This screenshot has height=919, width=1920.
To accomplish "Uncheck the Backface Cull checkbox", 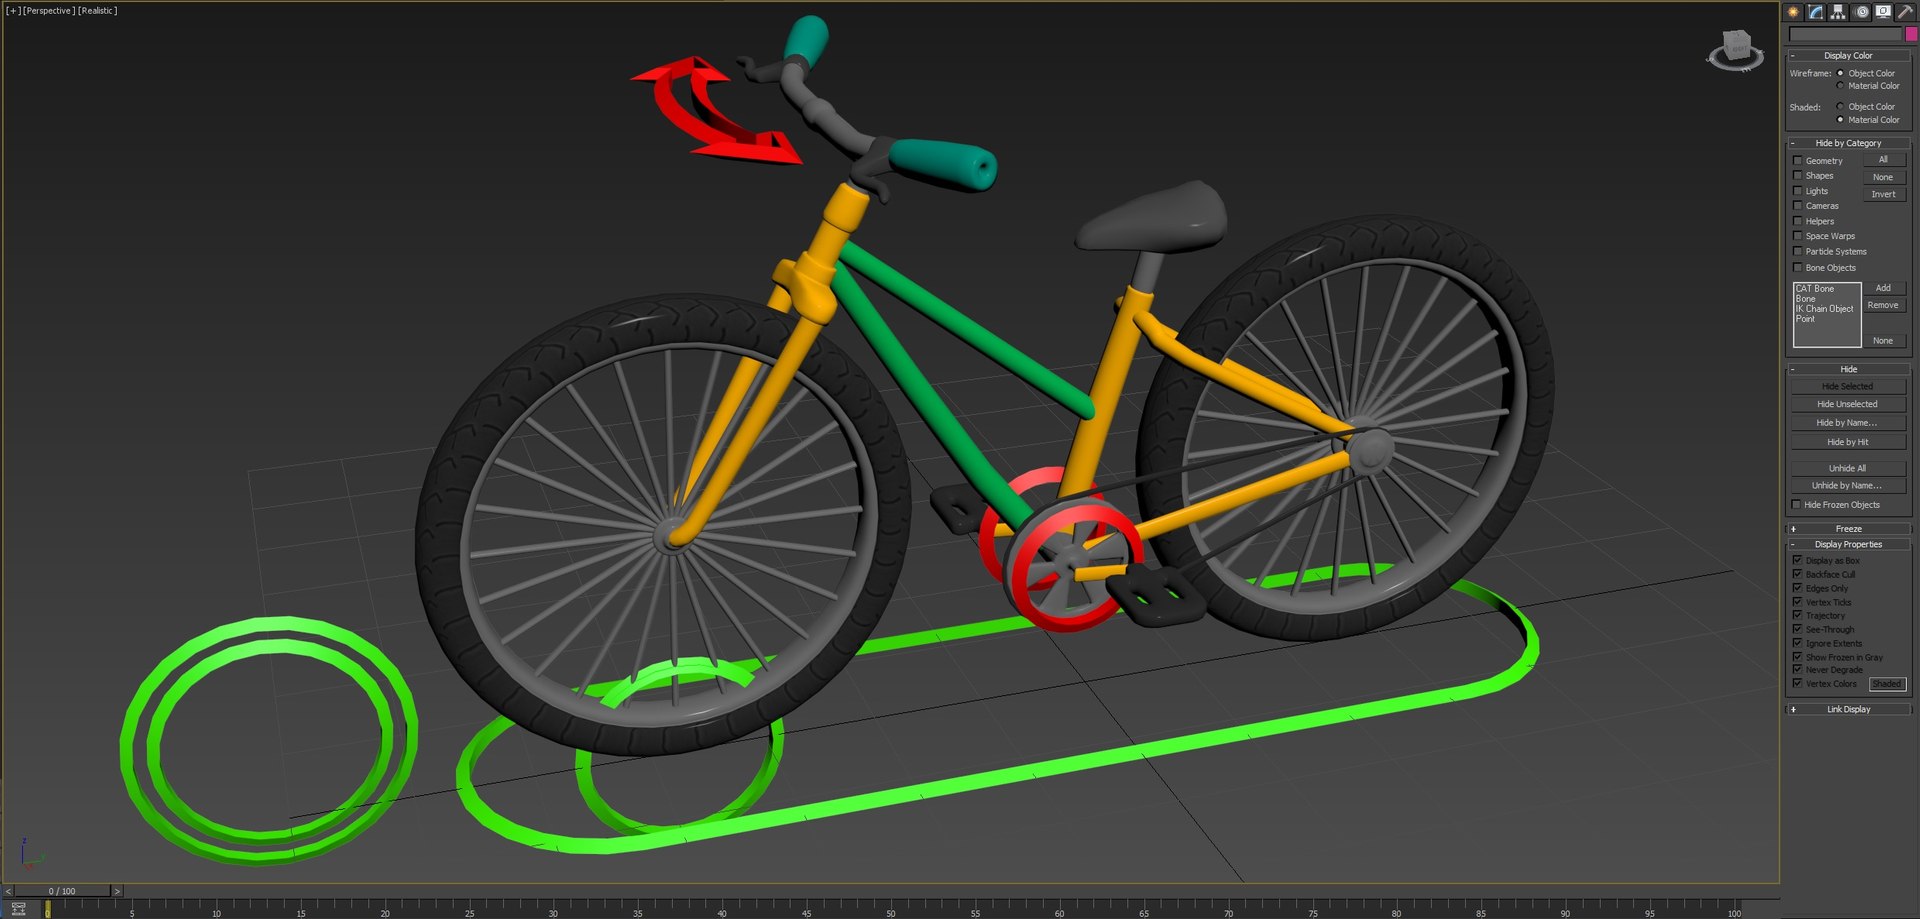I will click(x=1797, y=574).
